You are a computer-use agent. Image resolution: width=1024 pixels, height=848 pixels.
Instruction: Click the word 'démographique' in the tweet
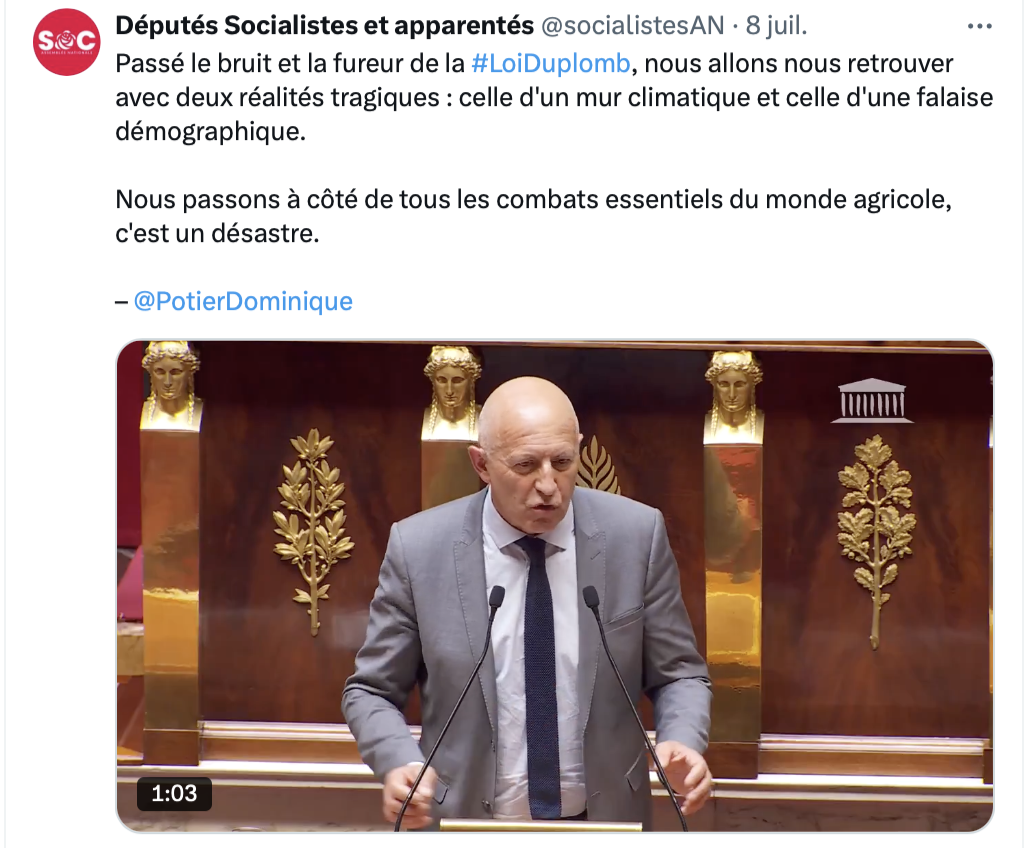point(210,131)
